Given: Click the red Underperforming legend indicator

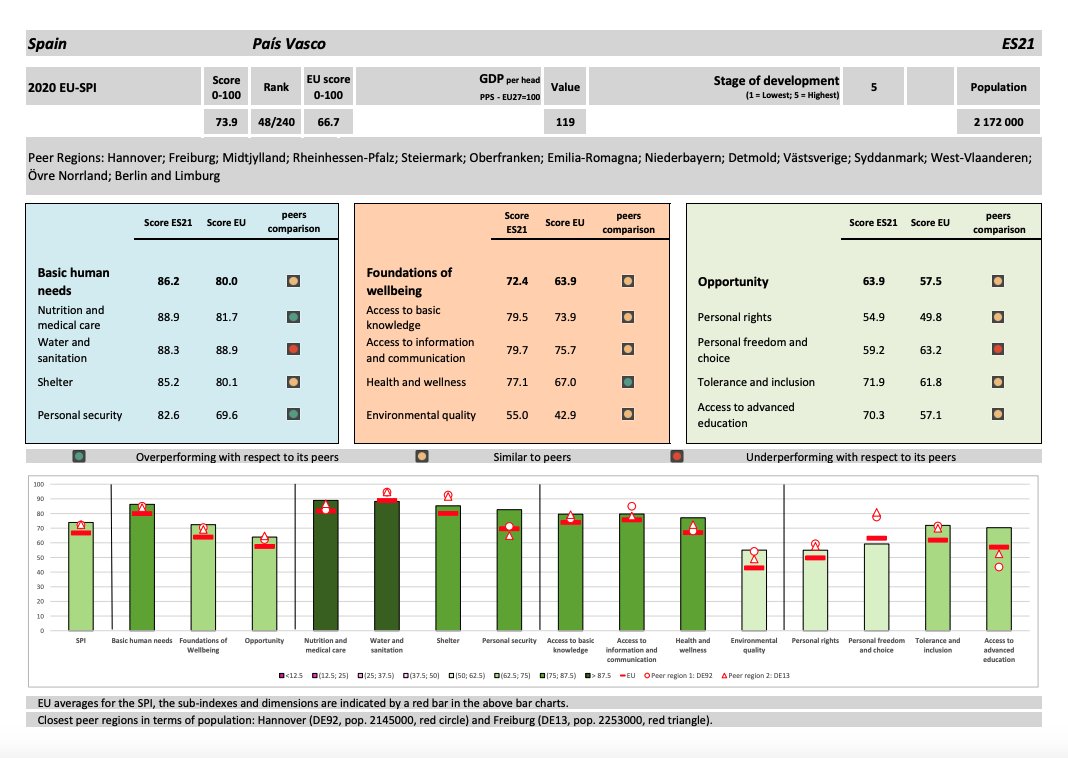Looking at the screenshot, I should (676, 456).
